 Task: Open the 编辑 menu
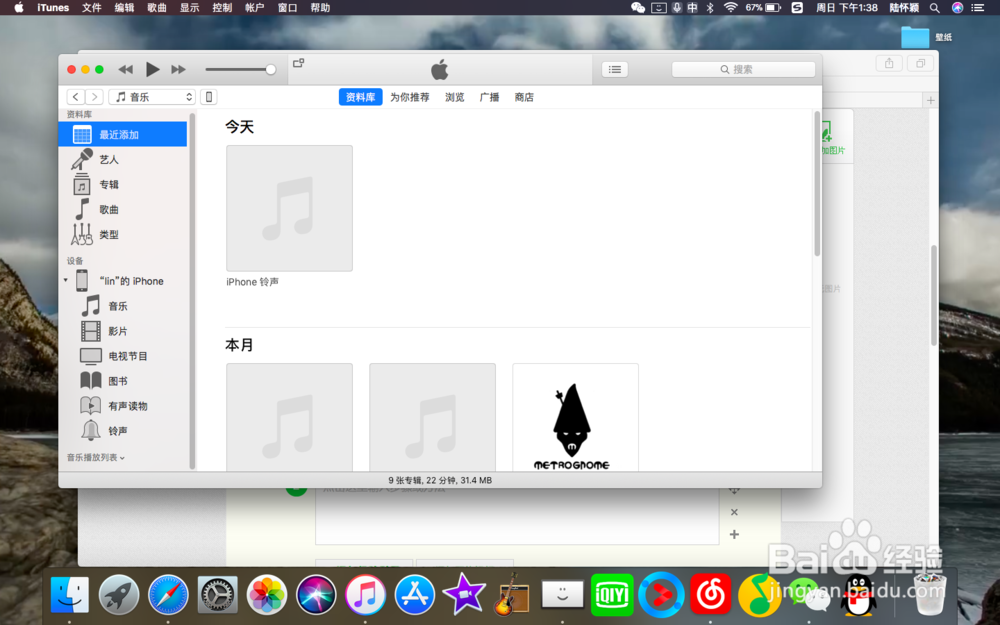(124, 8)
